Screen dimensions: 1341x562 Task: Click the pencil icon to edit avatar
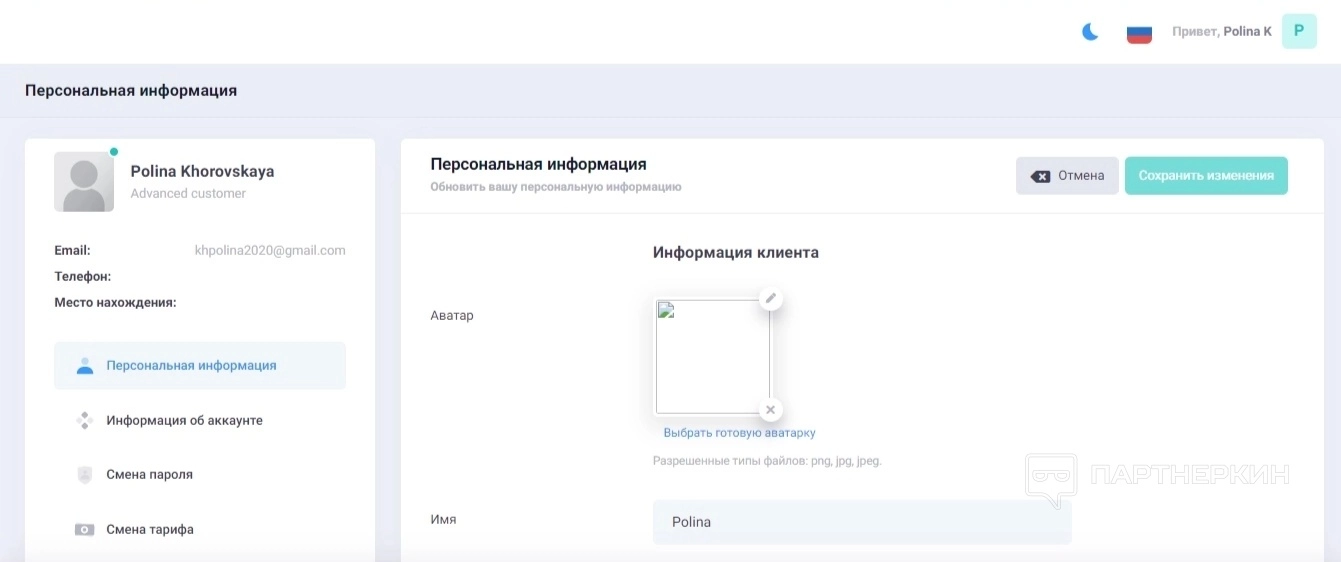(x=770, y=298)
